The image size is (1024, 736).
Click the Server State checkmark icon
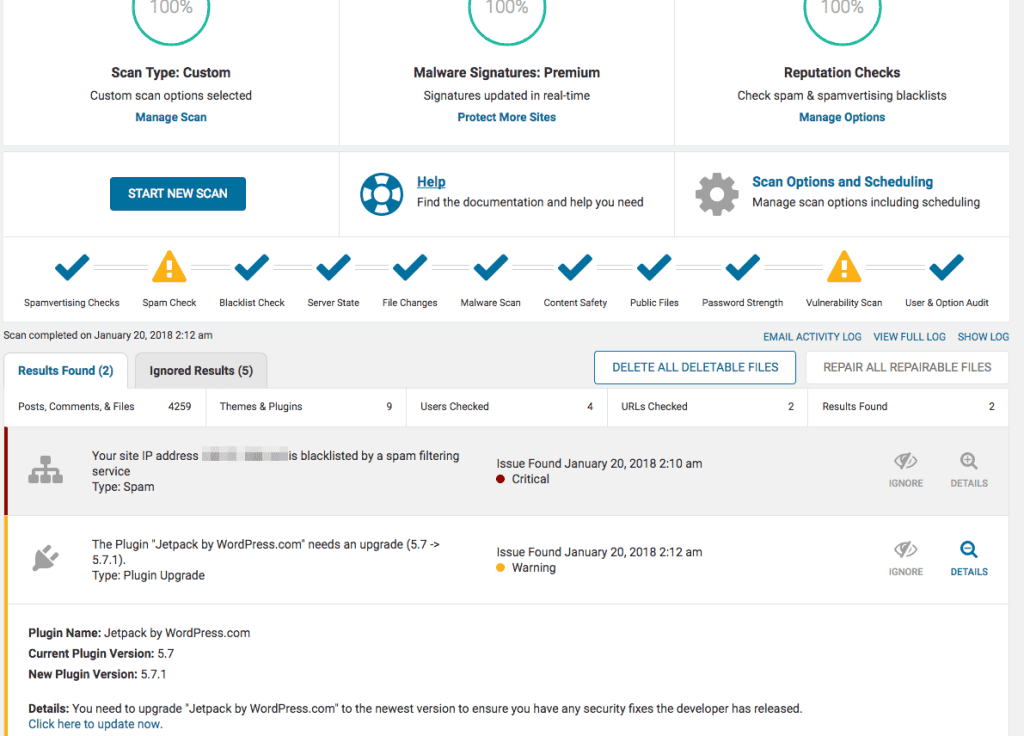(333, 267)
